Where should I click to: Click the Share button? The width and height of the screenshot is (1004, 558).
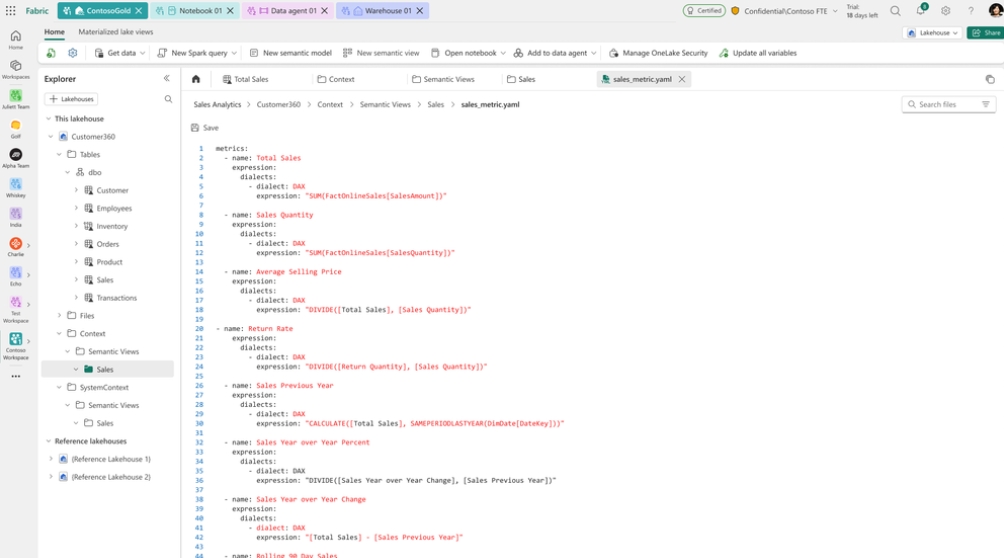click(985, 33)
